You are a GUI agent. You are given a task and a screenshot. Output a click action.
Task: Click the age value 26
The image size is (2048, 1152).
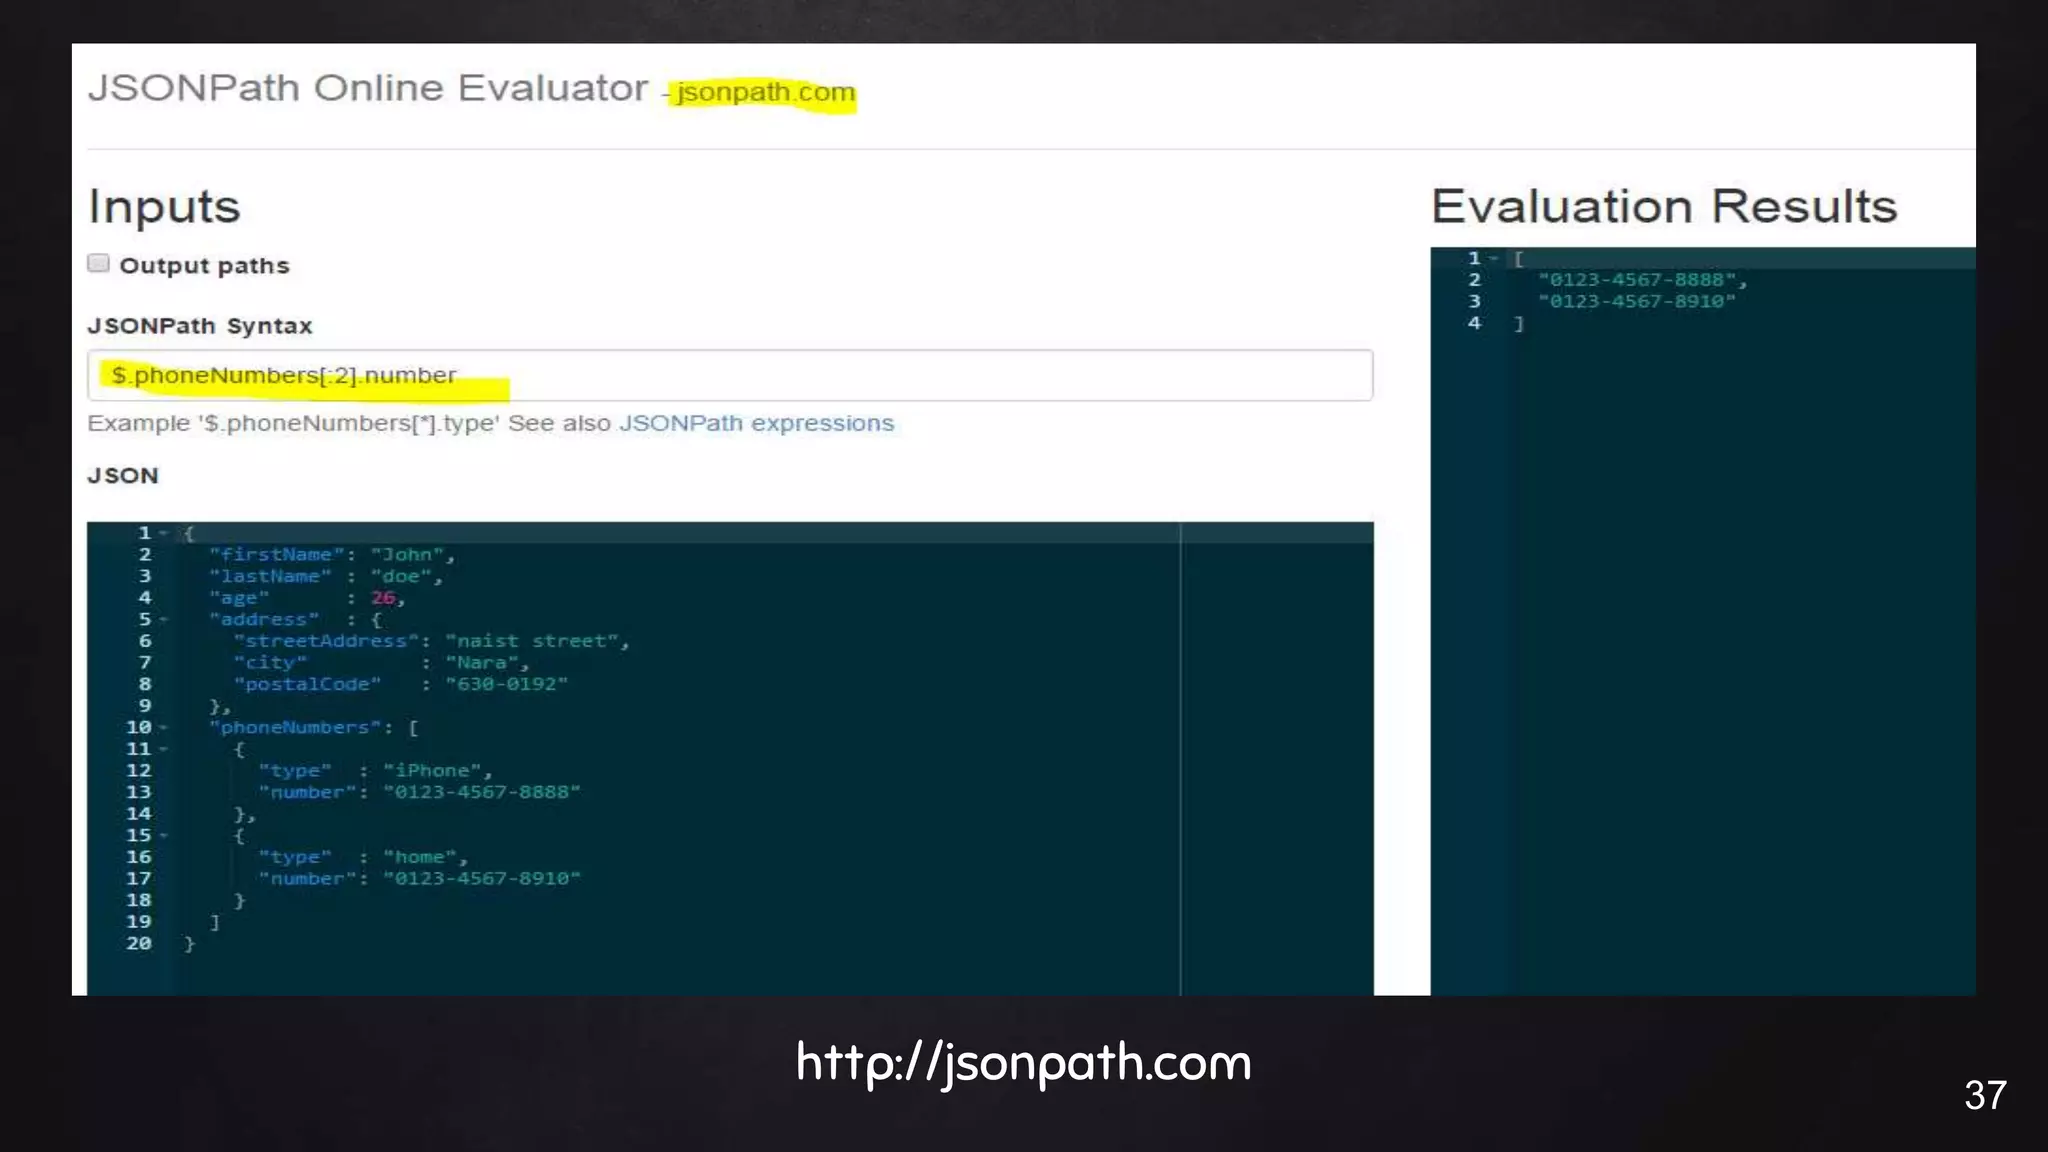[383, 598]
